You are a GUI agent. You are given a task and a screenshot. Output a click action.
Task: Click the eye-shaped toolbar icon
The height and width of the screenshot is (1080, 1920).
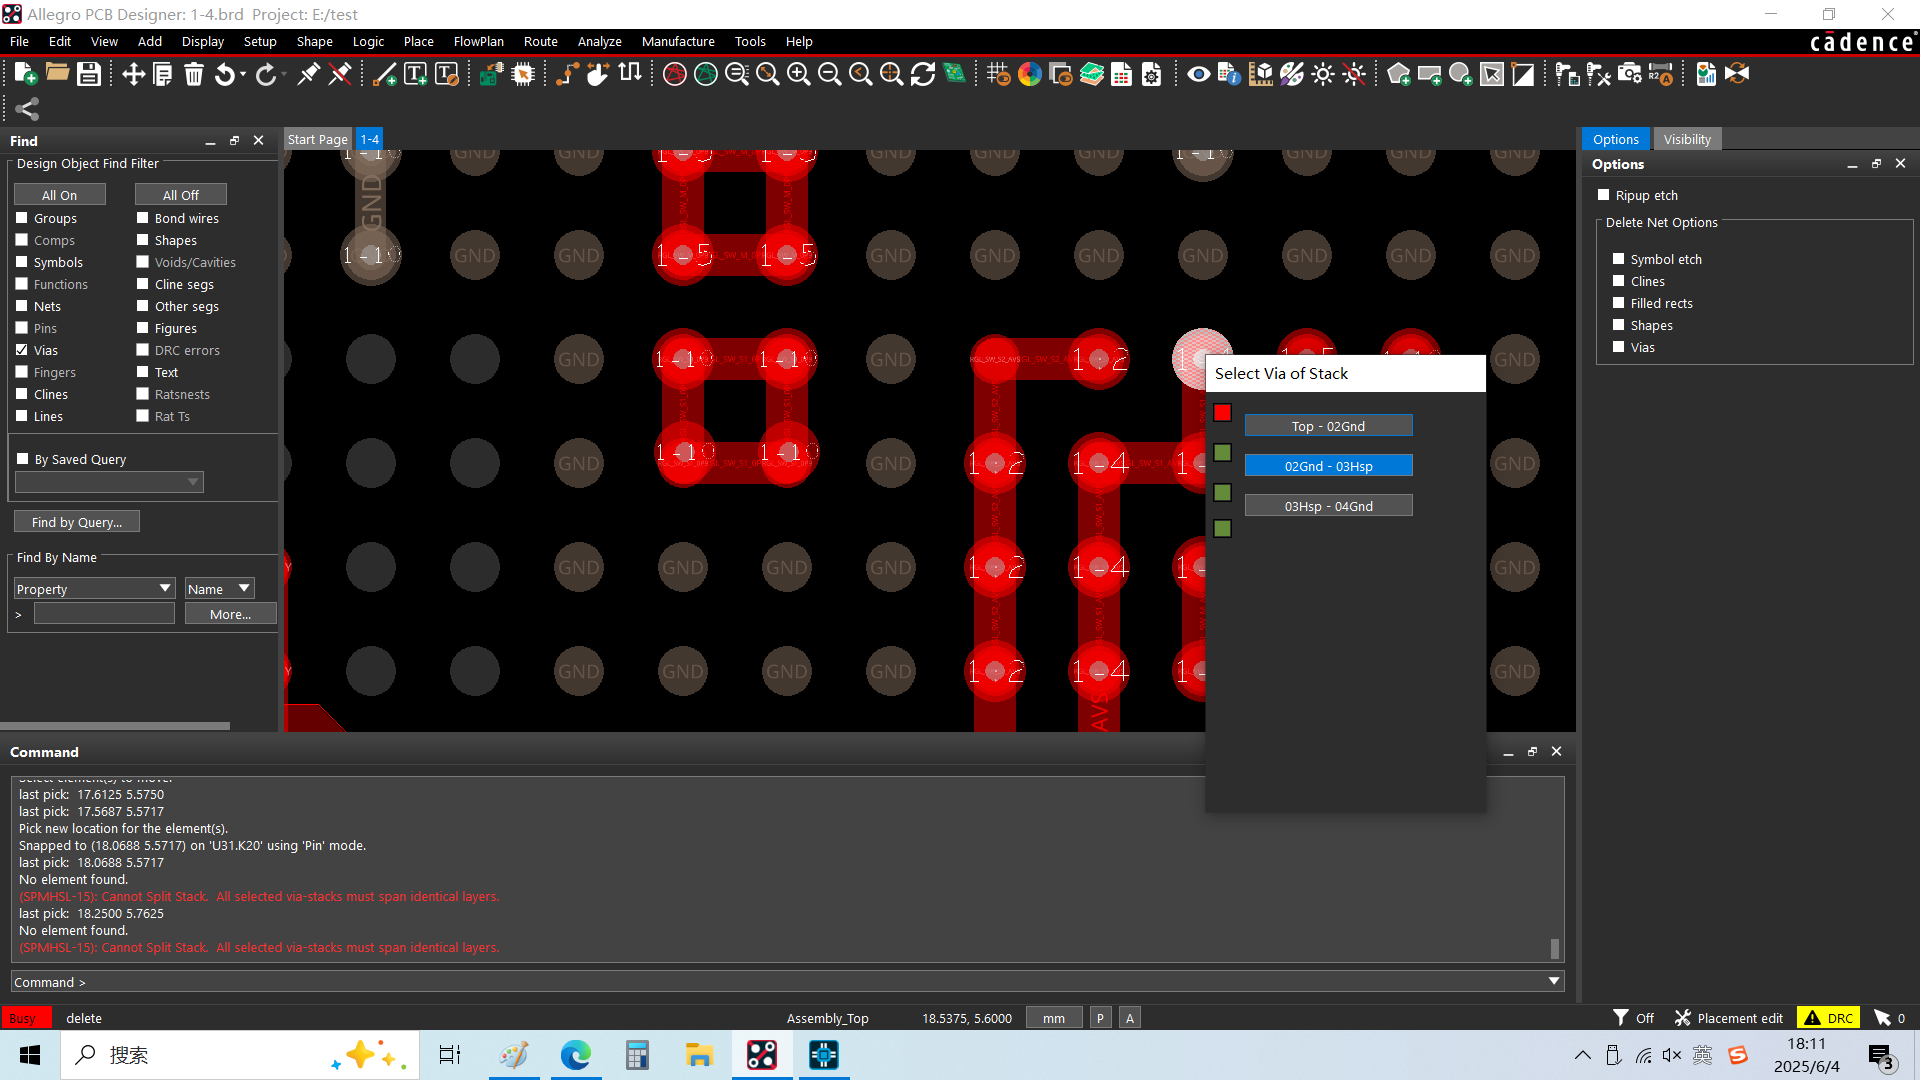coord(1198,74)
